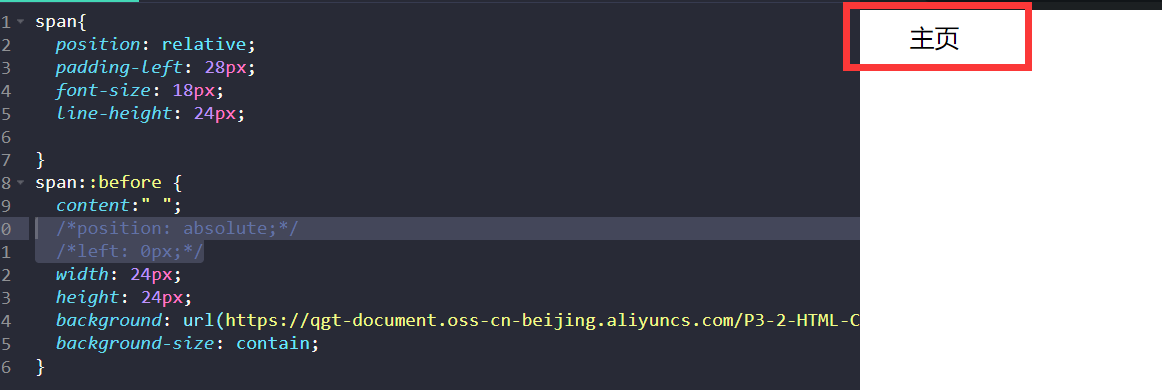1162x390 pixels.
Task: Click line number 7 in the gutter
Action: [6, 159]
